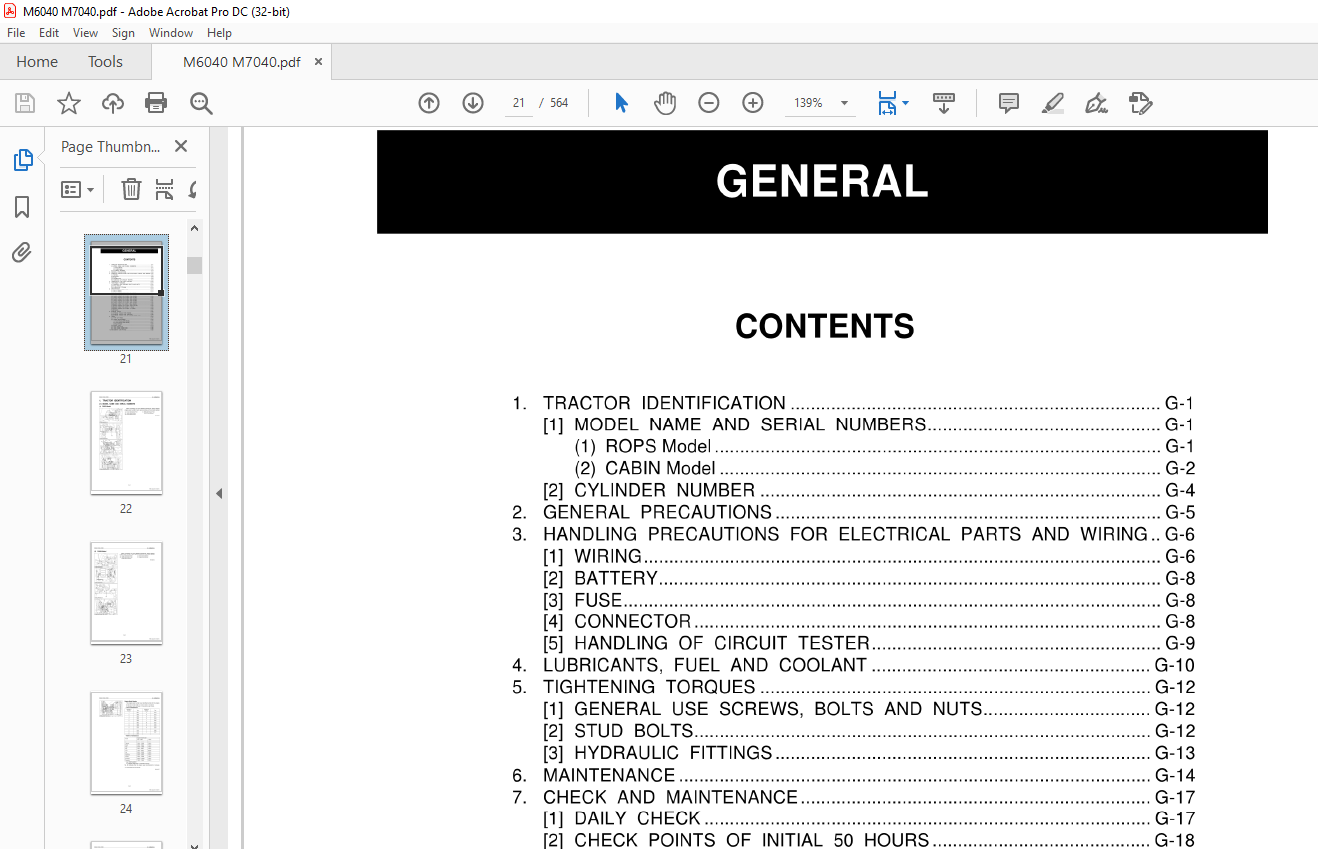Open the File menu
The width and height of the screenshot is (1318, 849).
point(16,33)
